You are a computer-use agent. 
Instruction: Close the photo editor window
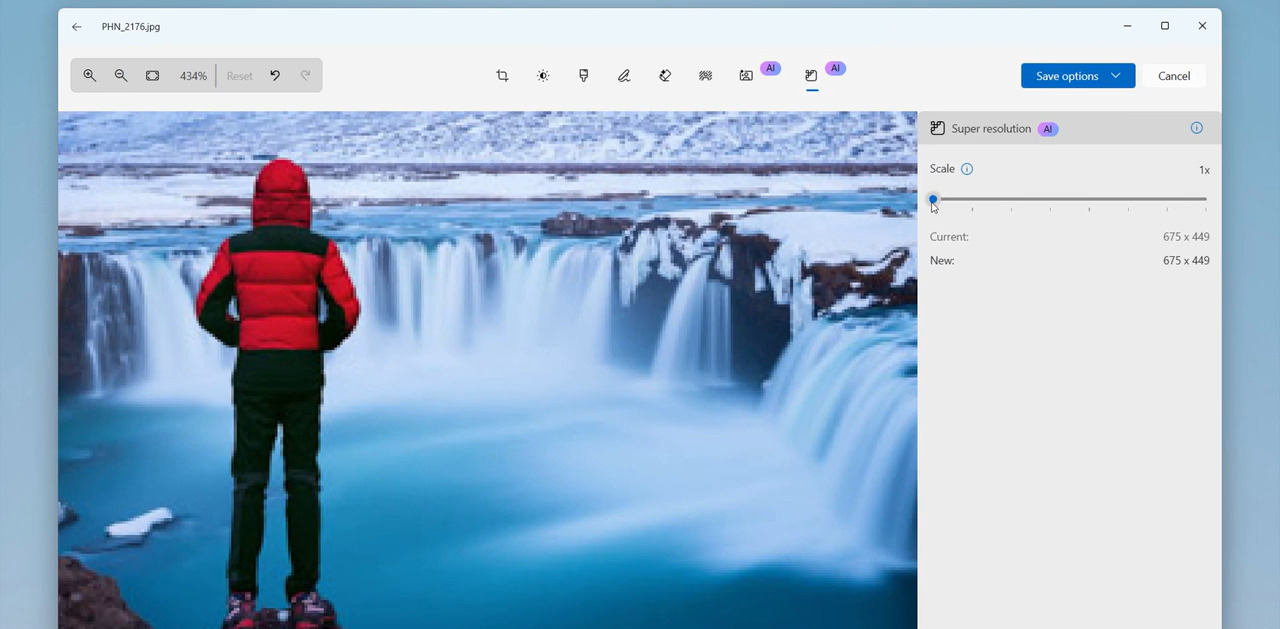click(1202, 27)
